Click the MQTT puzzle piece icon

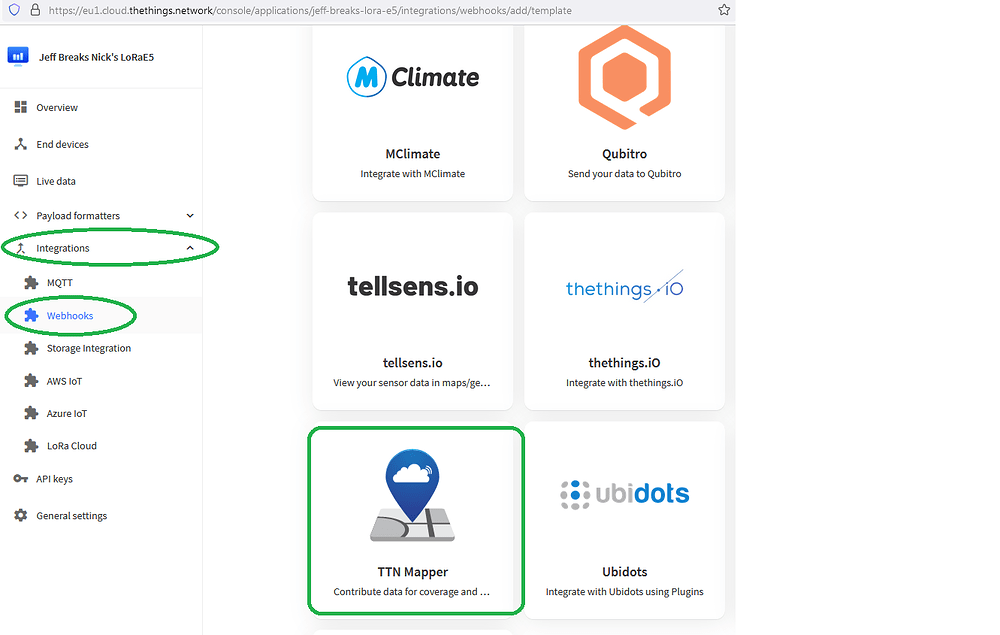pyautogui.click(x=31, y=282)
